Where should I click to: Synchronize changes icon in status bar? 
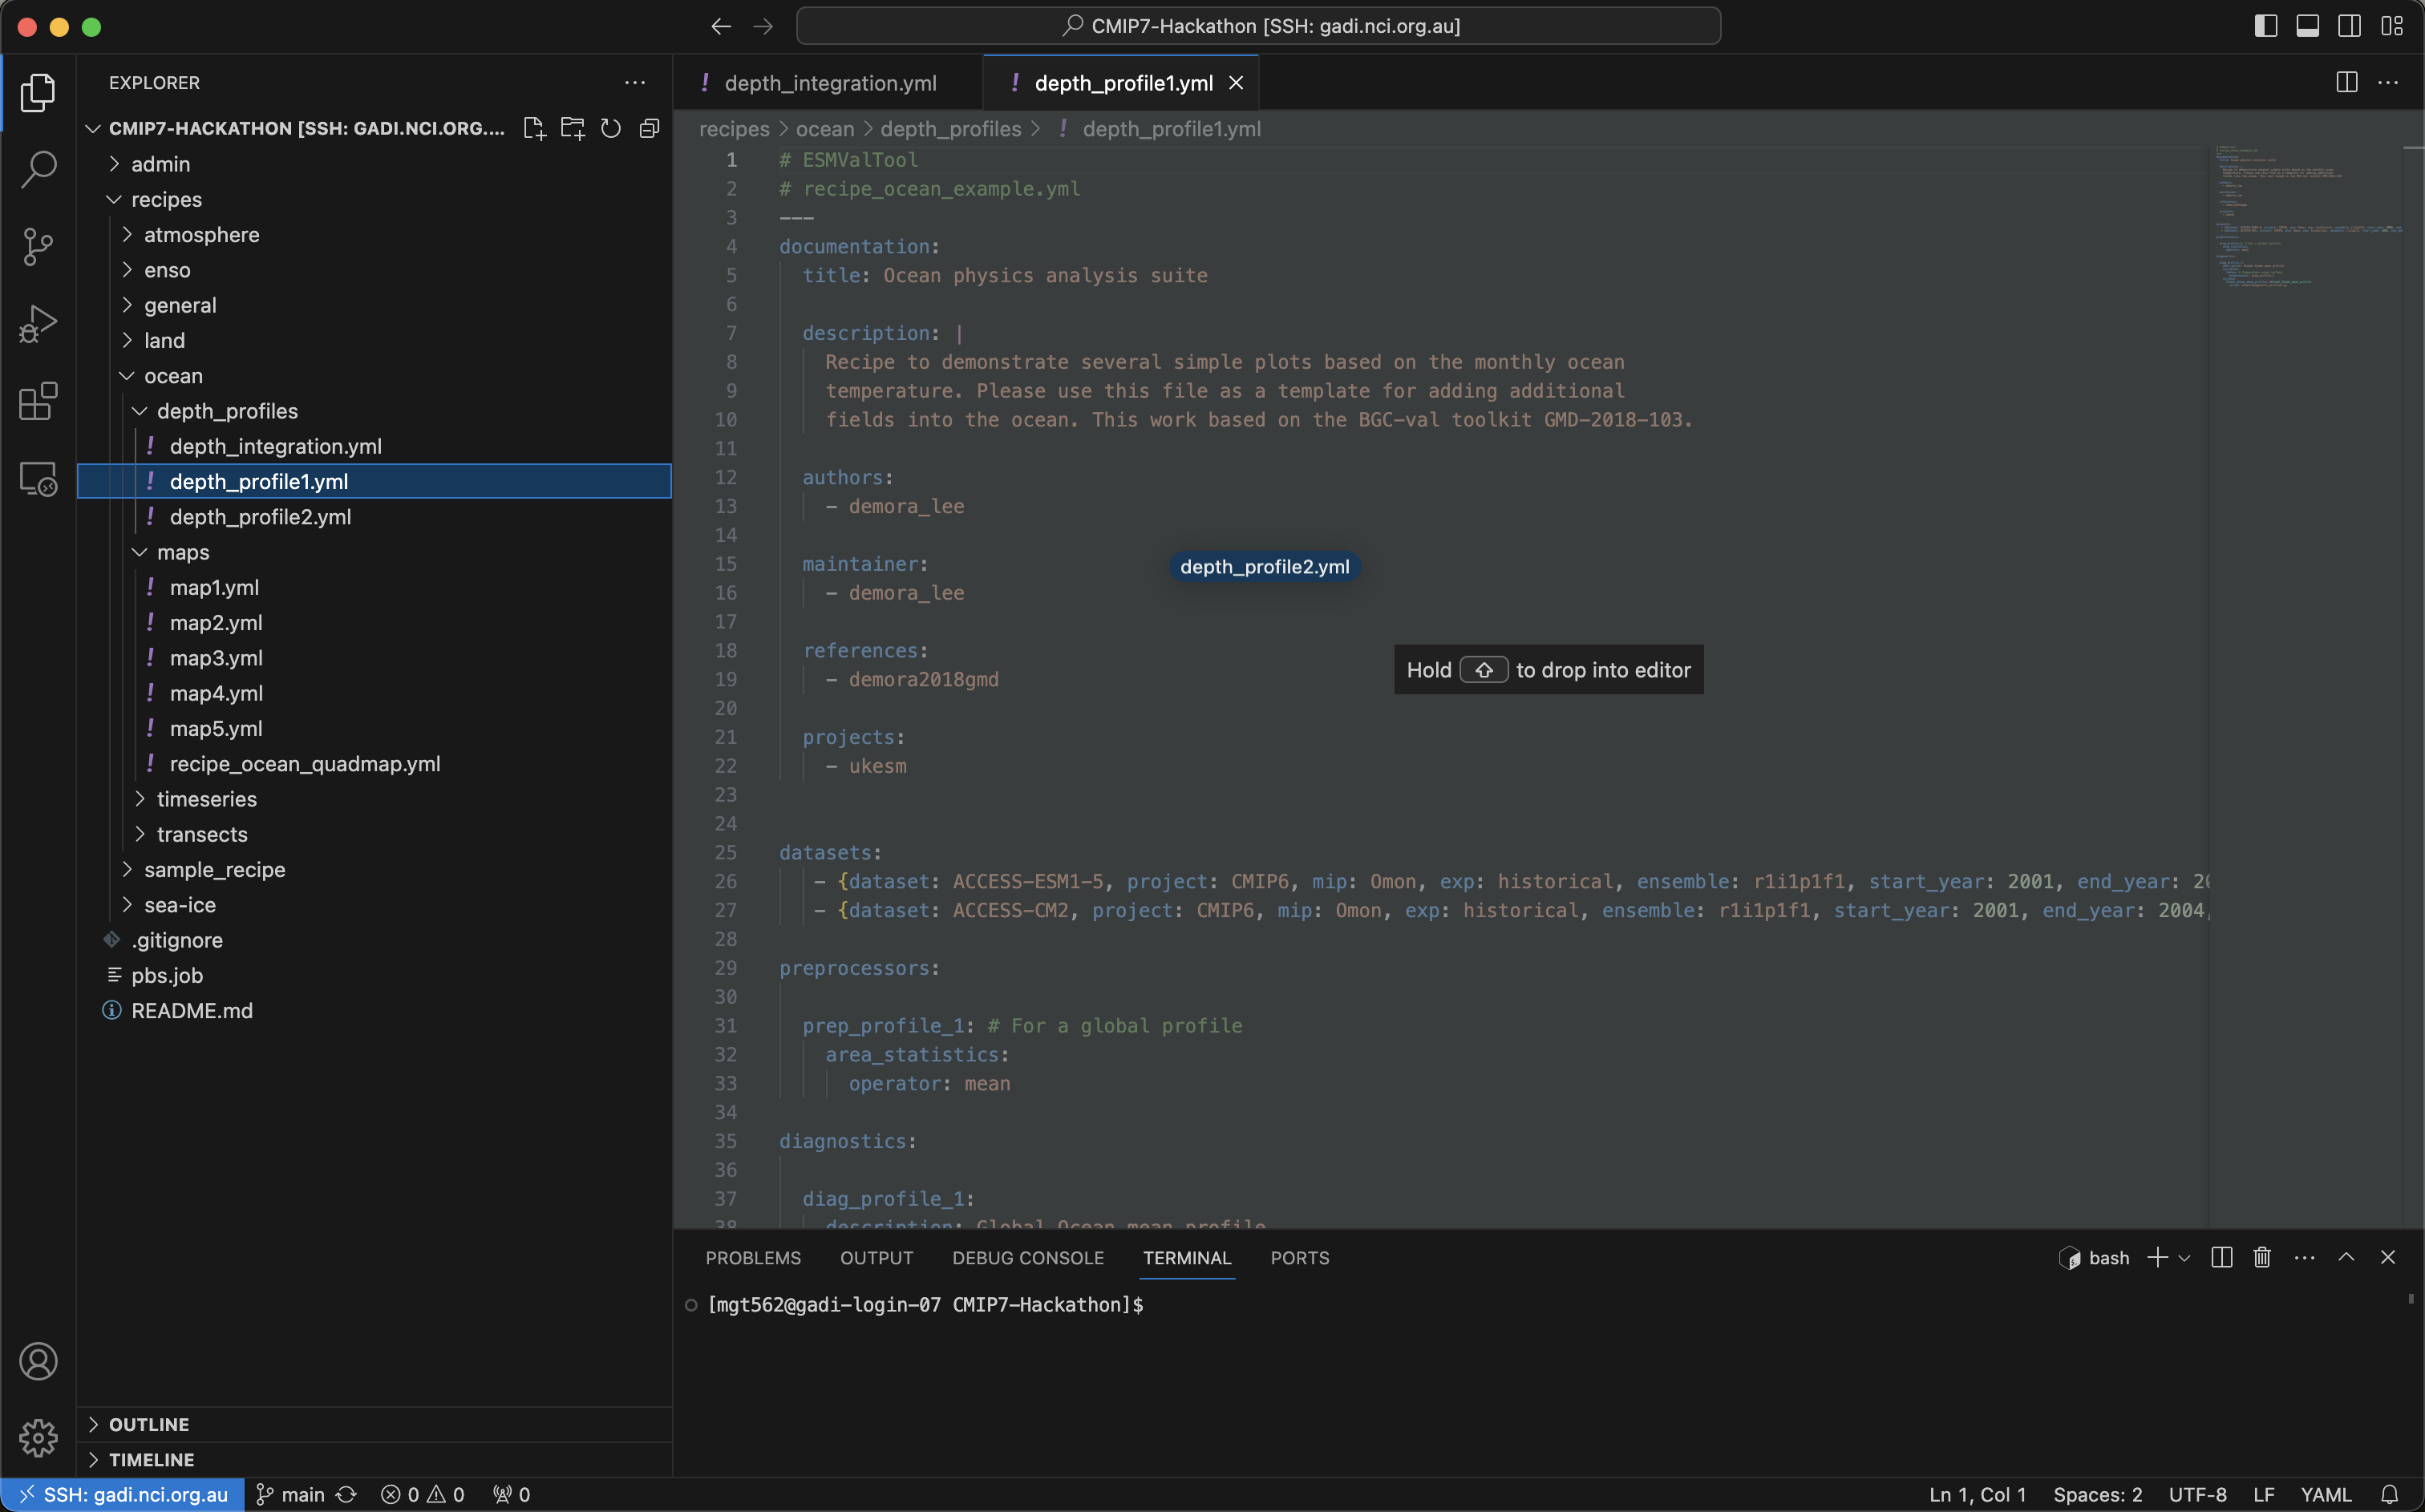(346, 1495)
